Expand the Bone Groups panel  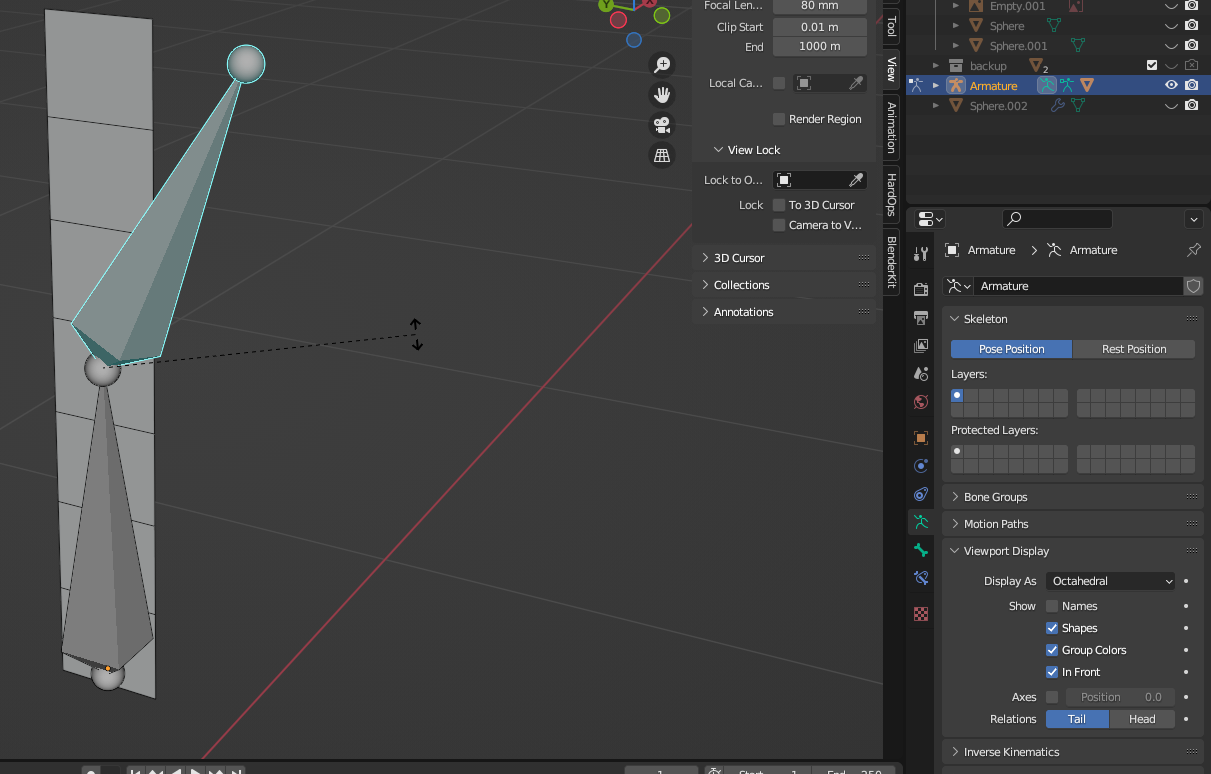coord(995,497)
